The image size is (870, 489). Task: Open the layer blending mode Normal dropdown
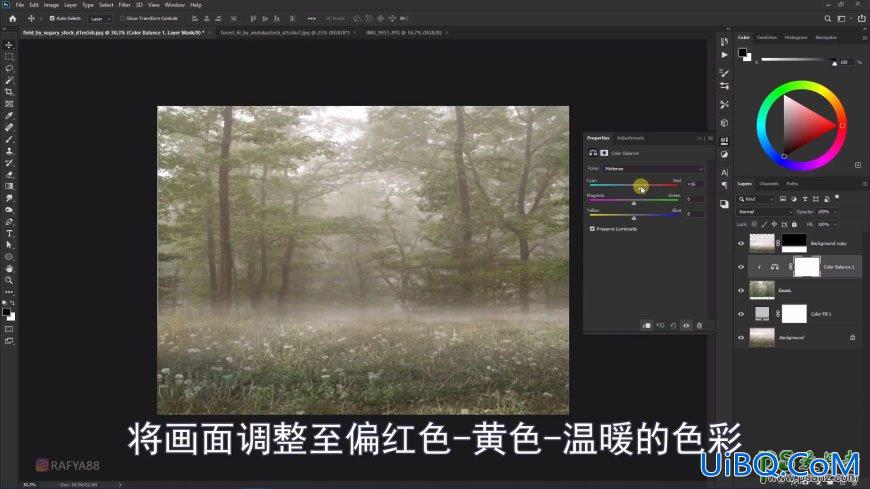[765, 211]
